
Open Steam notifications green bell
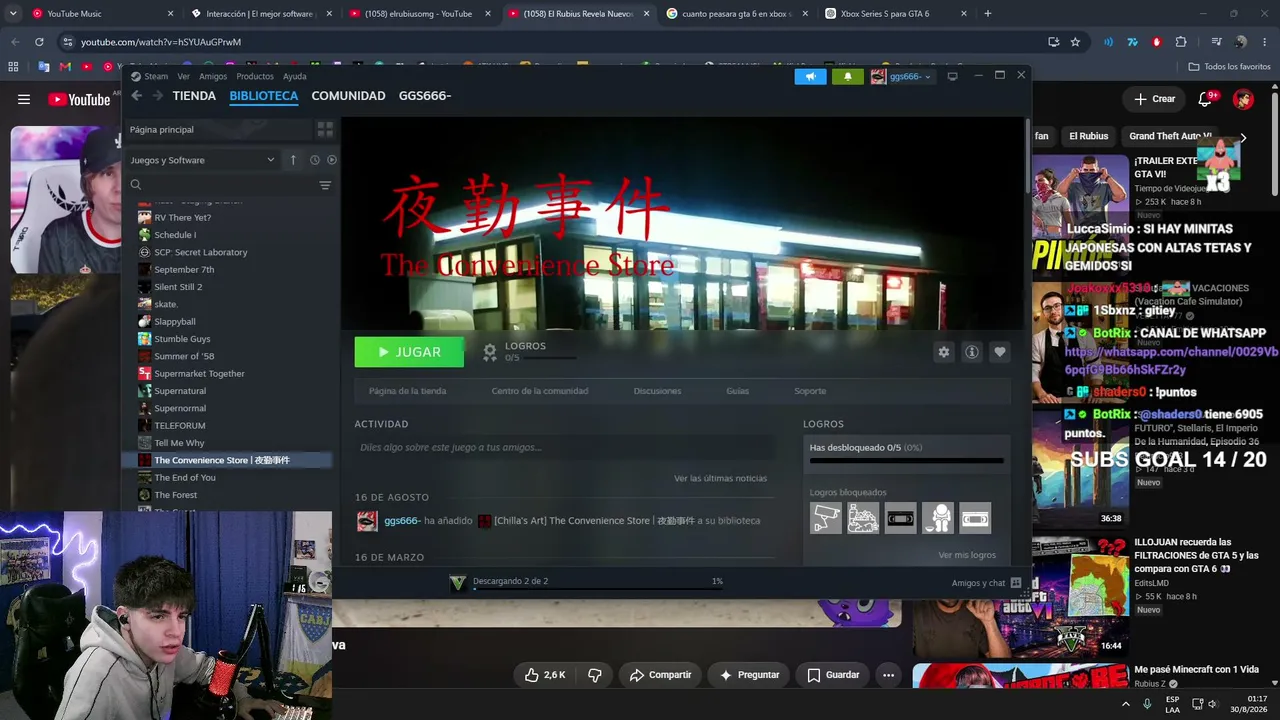click(x=847, y=77)
